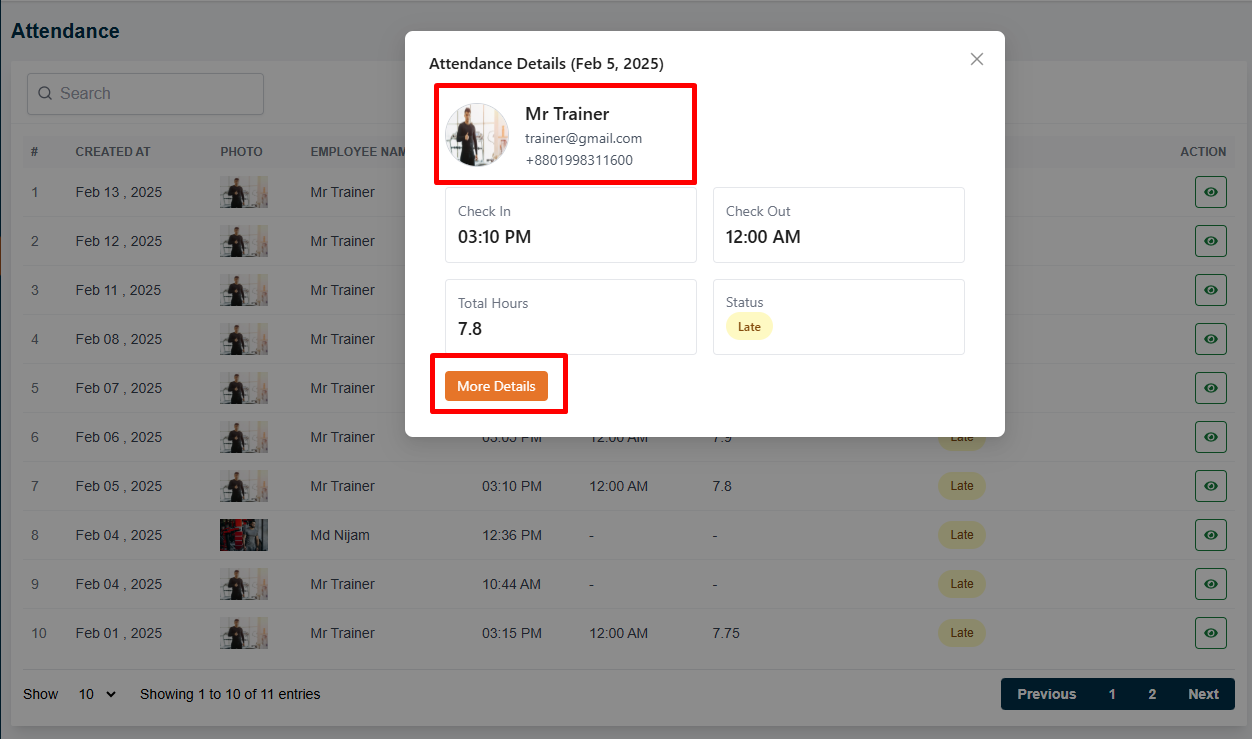Click Mr Trainer's profile photo in dialog
1252x739 pixels.
pyautogui.click(x=477, y=135)
